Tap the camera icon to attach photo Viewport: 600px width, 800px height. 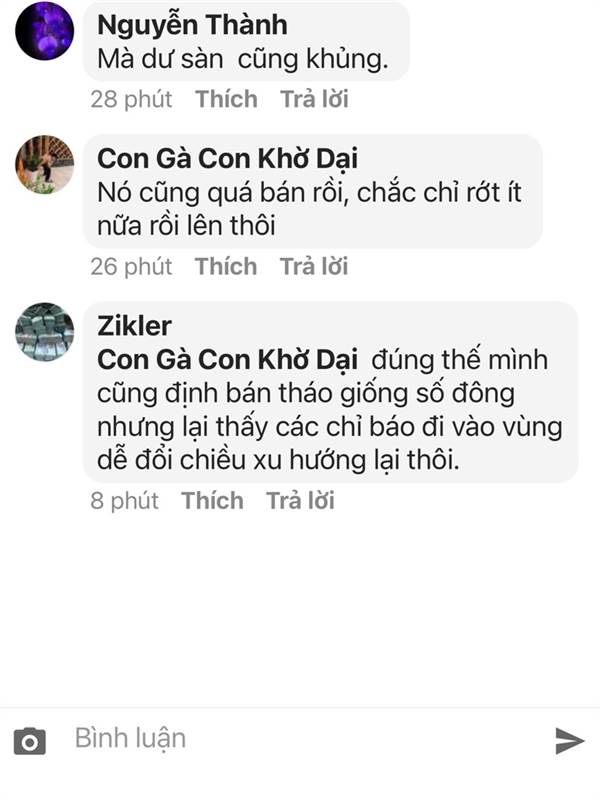30,741
